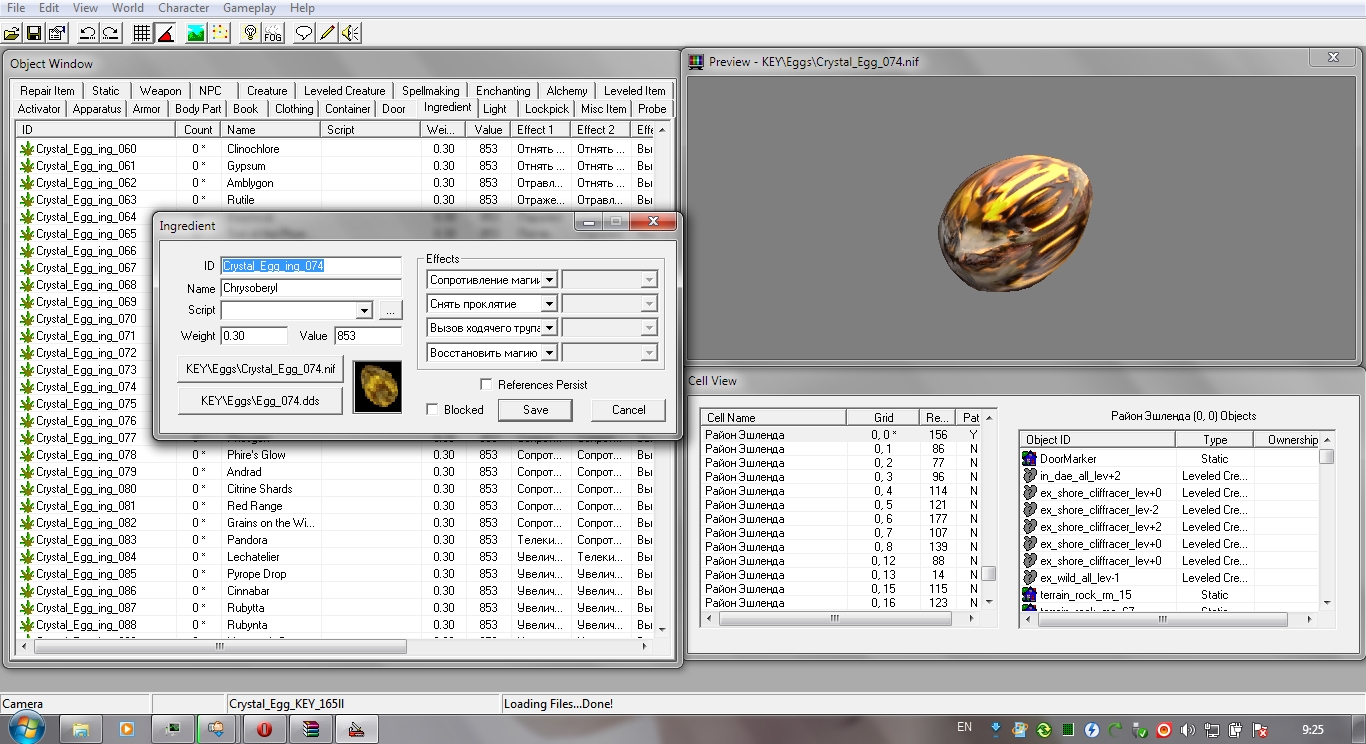The width and height of the screenshot is (1366, 744).
Task: Enable the References Persist checkbox
Action: 486,384
